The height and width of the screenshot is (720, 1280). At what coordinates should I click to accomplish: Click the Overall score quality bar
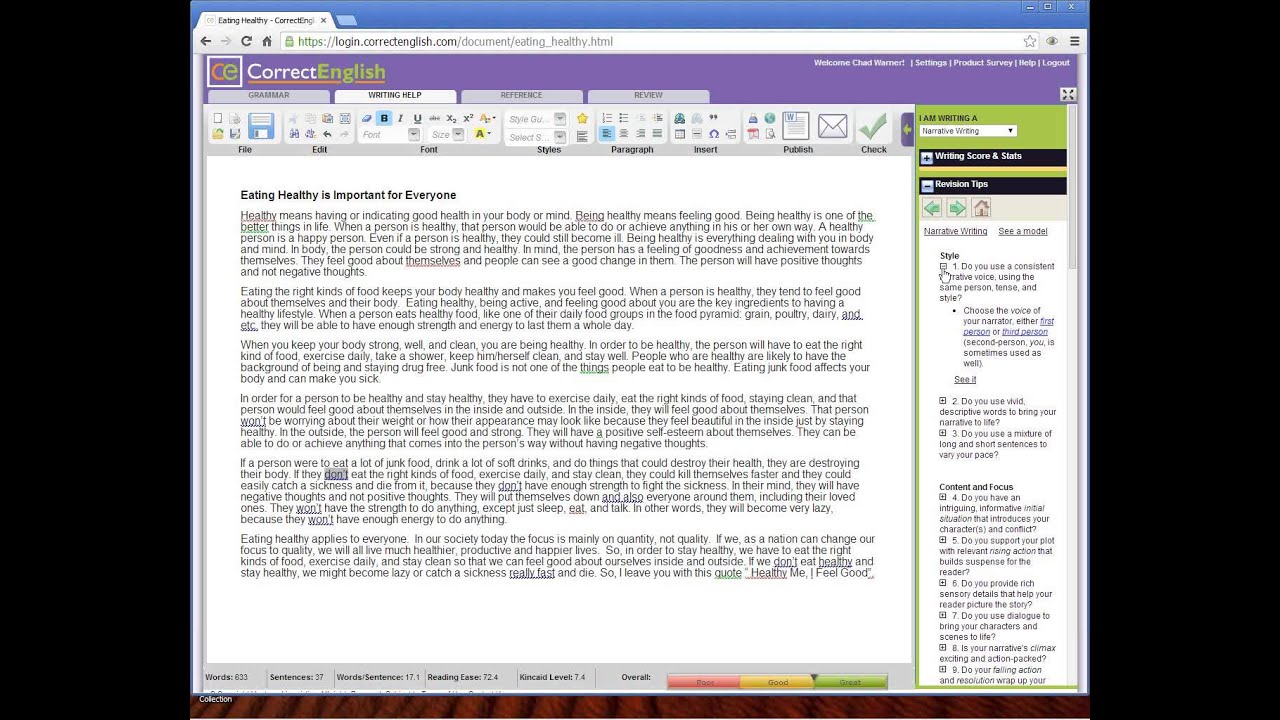point(777,682)
